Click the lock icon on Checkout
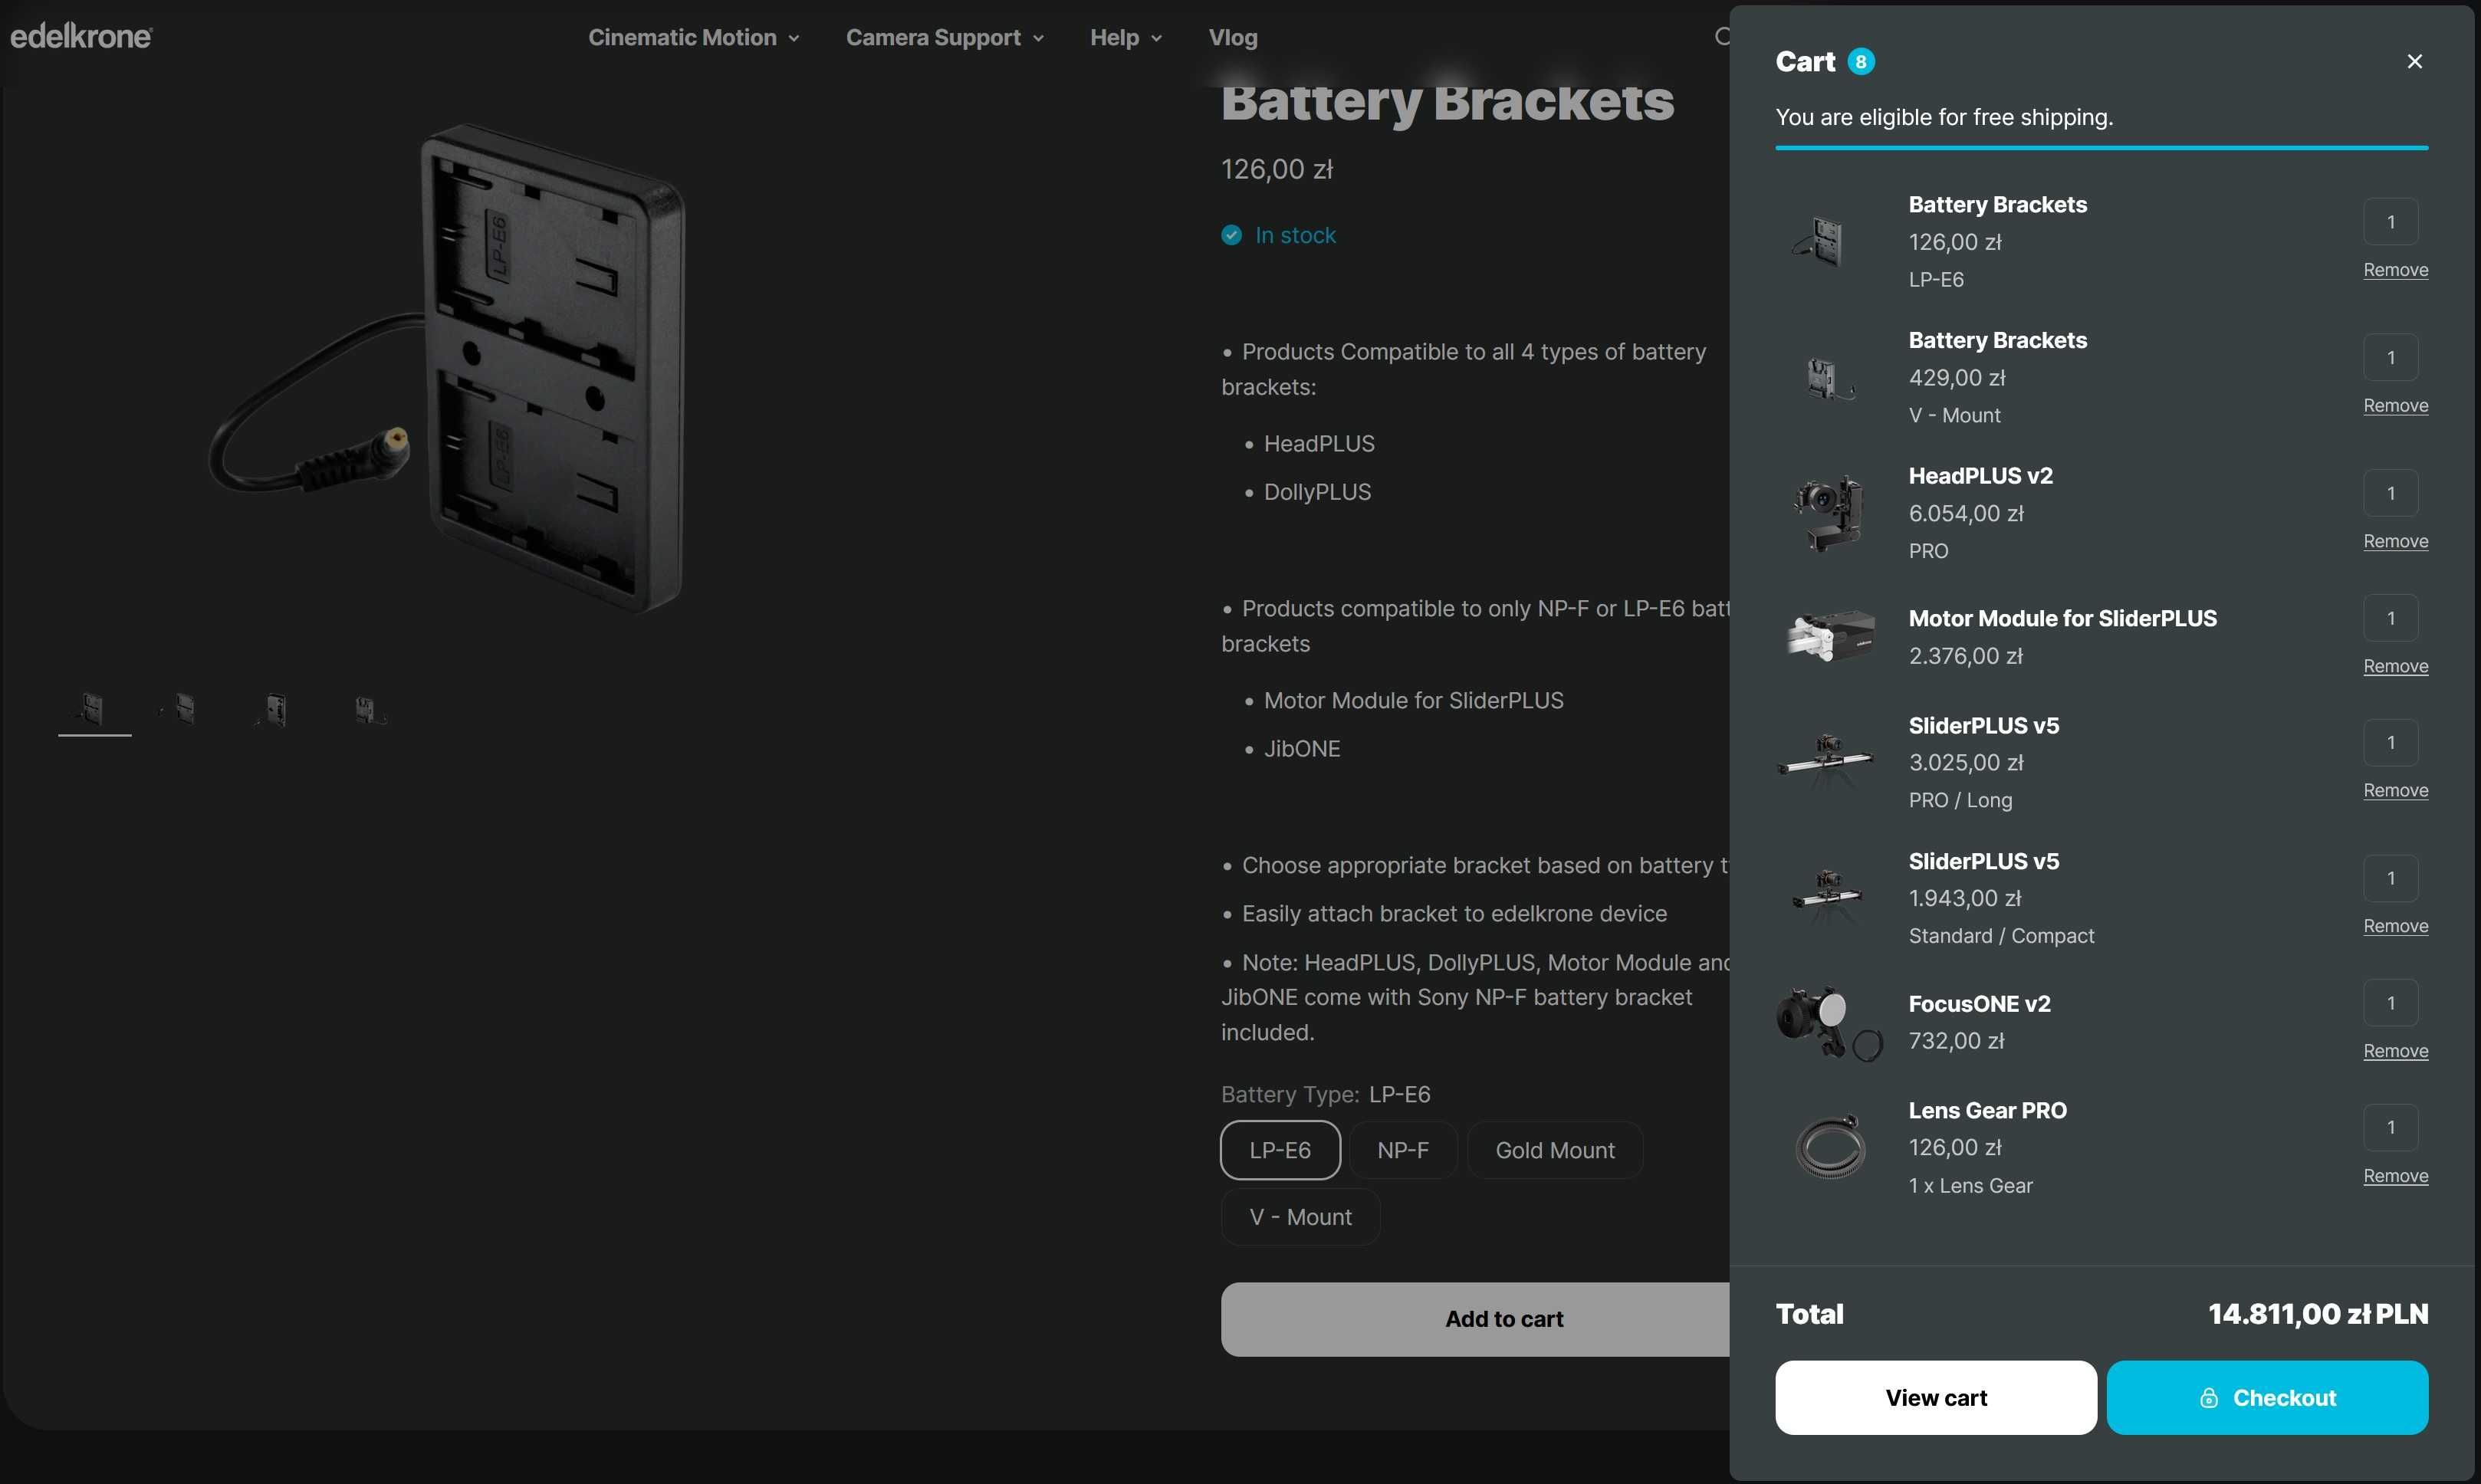 click(x=2209, y=1398)
